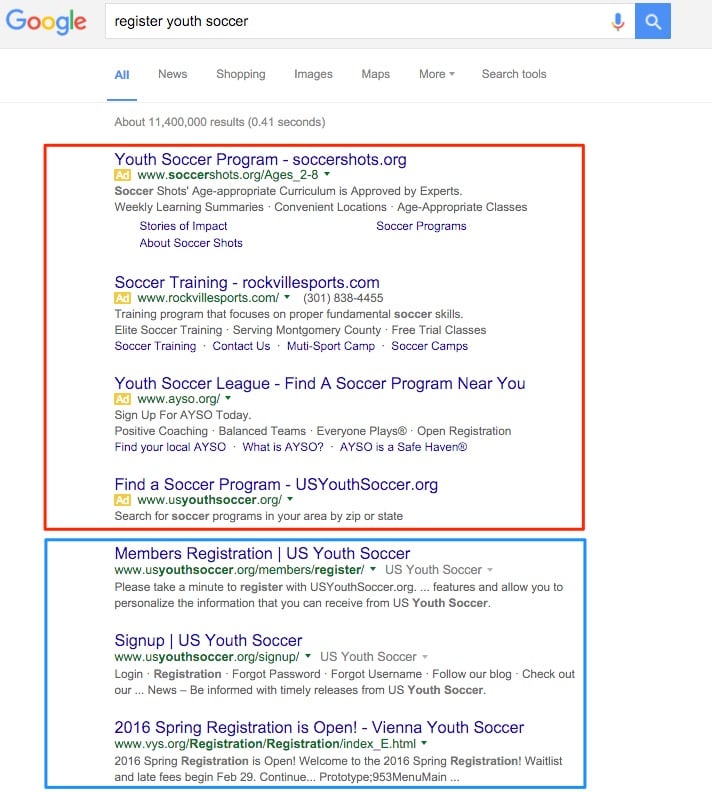Open Signup | US Youth Soccer result

coord(208,640)
